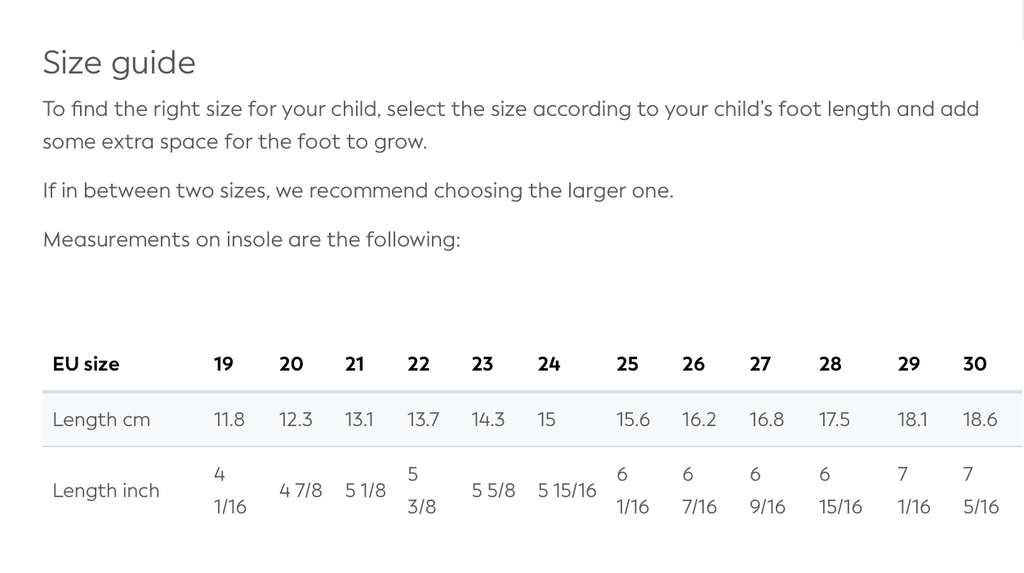Screen dimensions: 1024x573
Task: Select EU size 19 column header
Action: [223, 364]
